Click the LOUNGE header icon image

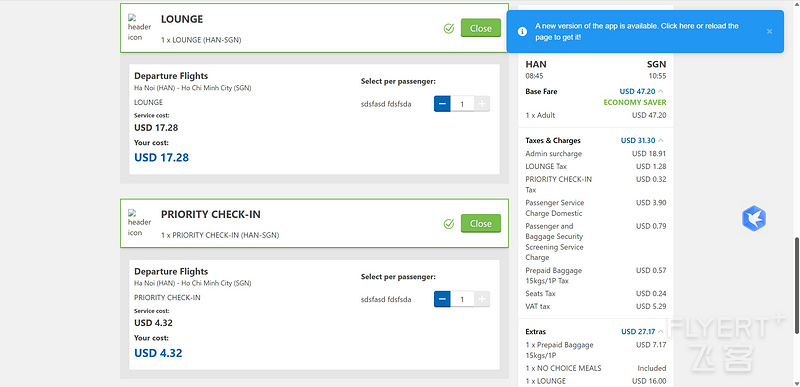139,28
